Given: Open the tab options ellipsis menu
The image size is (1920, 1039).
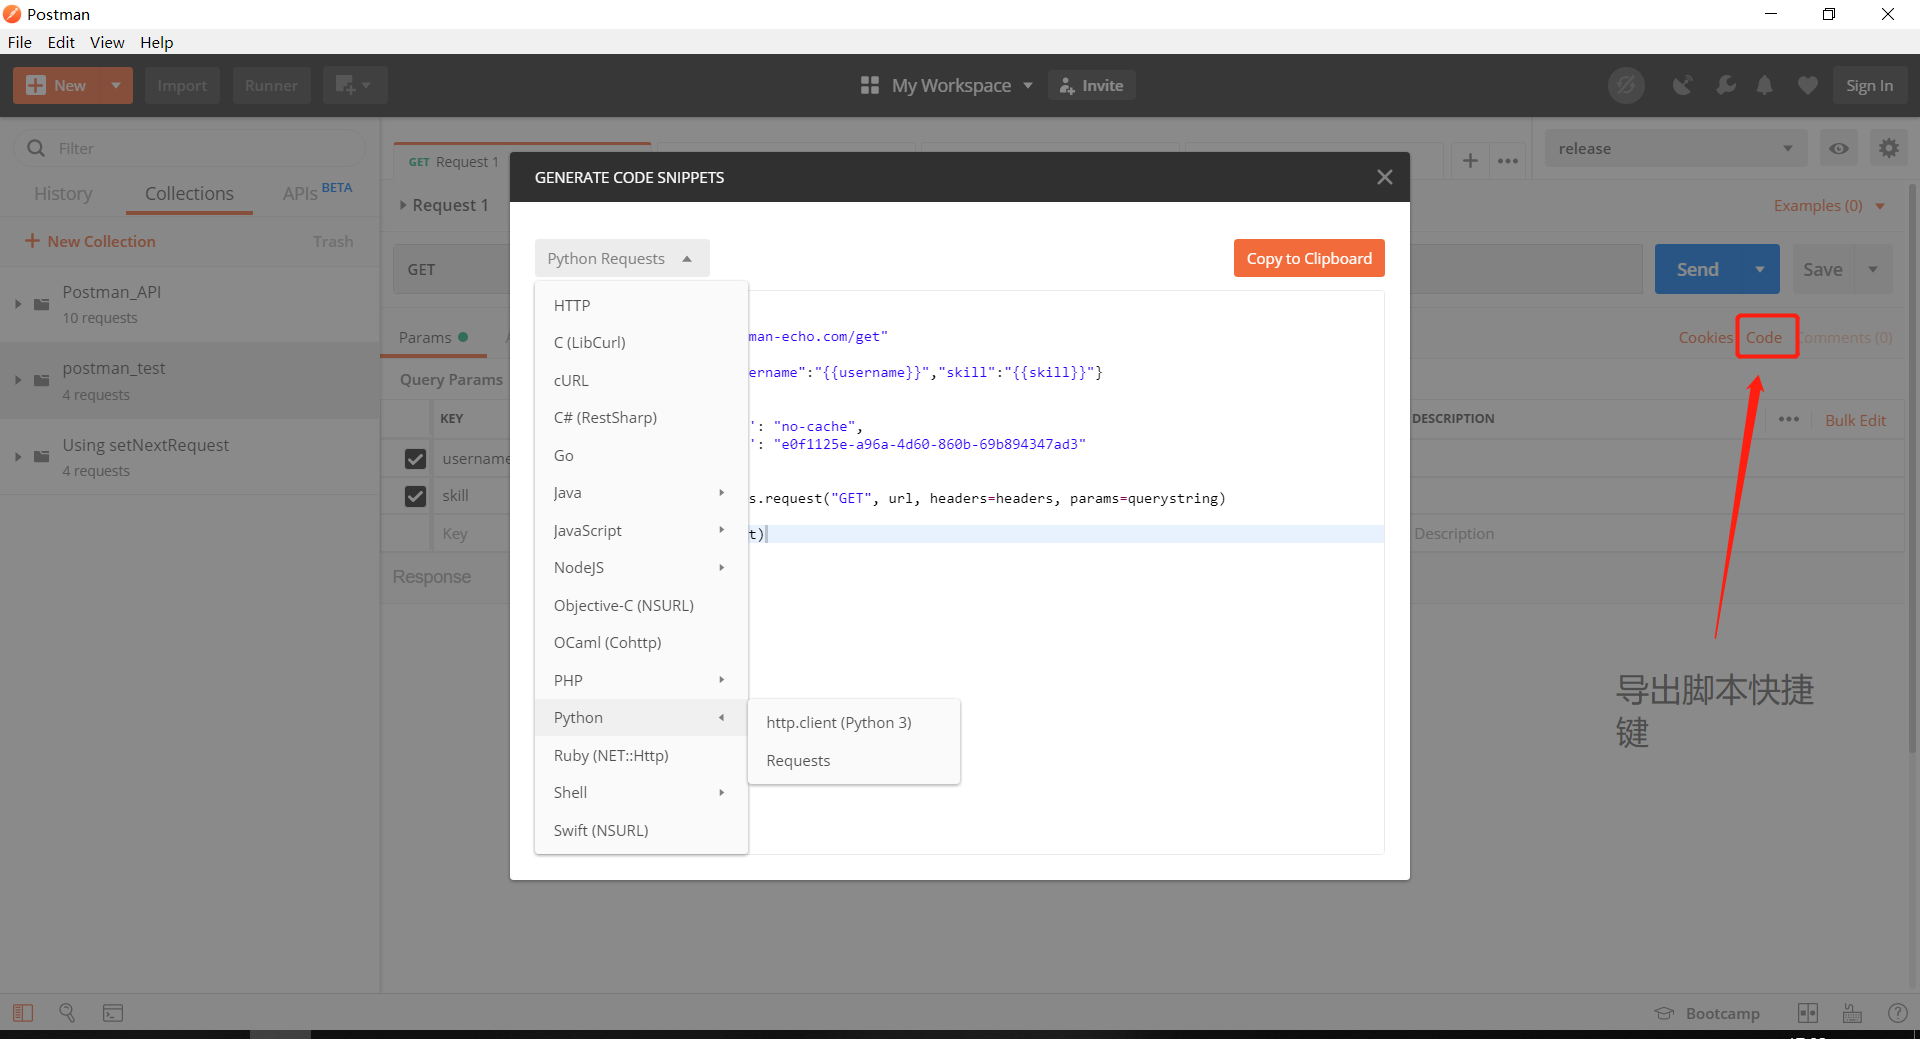Looking at the screenshot, I should tap(1508, 160).
